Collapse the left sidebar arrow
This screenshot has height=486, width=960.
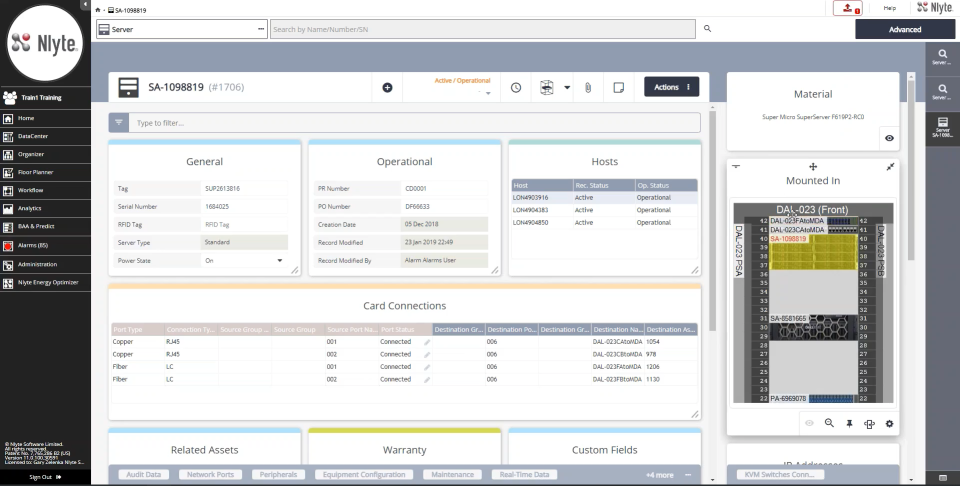85,4
